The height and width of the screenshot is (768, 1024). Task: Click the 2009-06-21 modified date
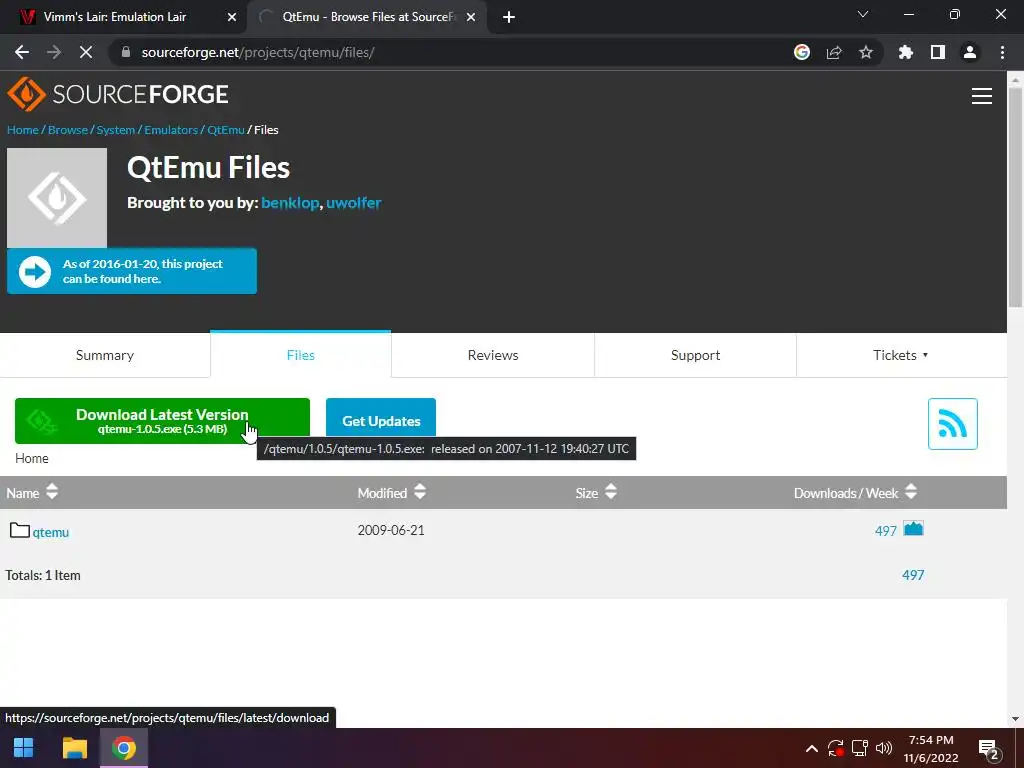[x=391, y=530]
